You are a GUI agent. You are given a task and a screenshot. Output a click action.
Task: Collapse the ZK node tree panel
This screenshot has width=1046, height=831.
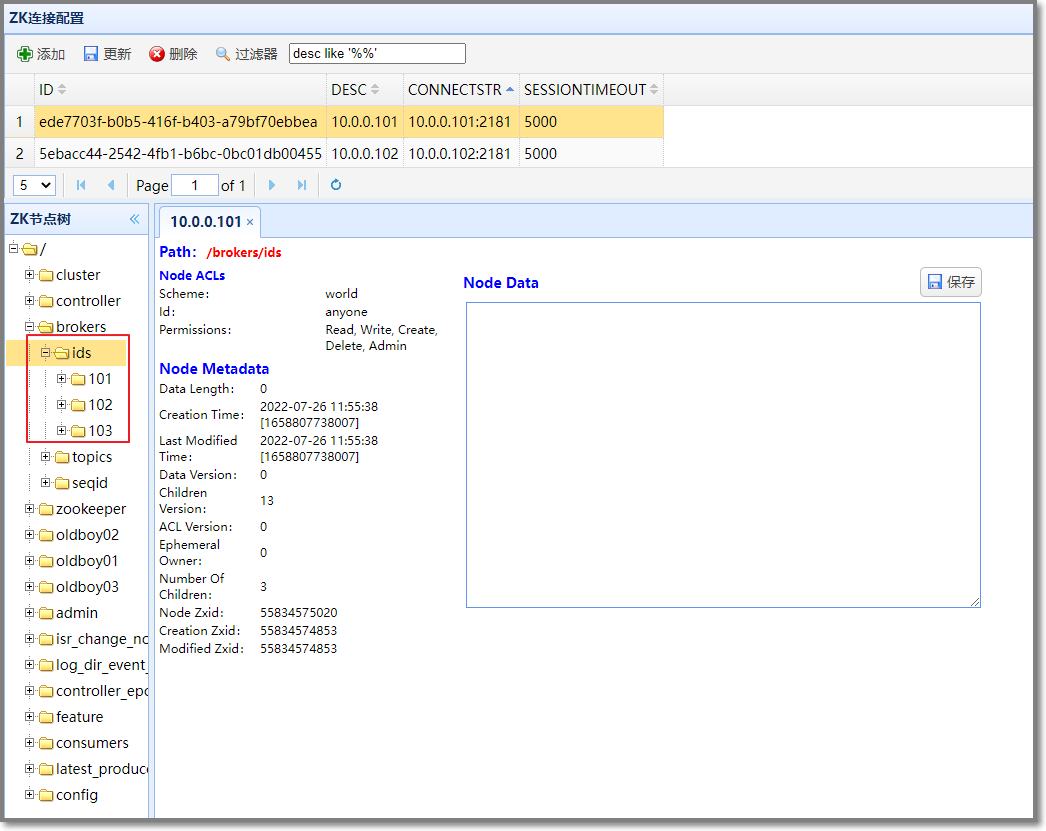(x=135, y=219)
